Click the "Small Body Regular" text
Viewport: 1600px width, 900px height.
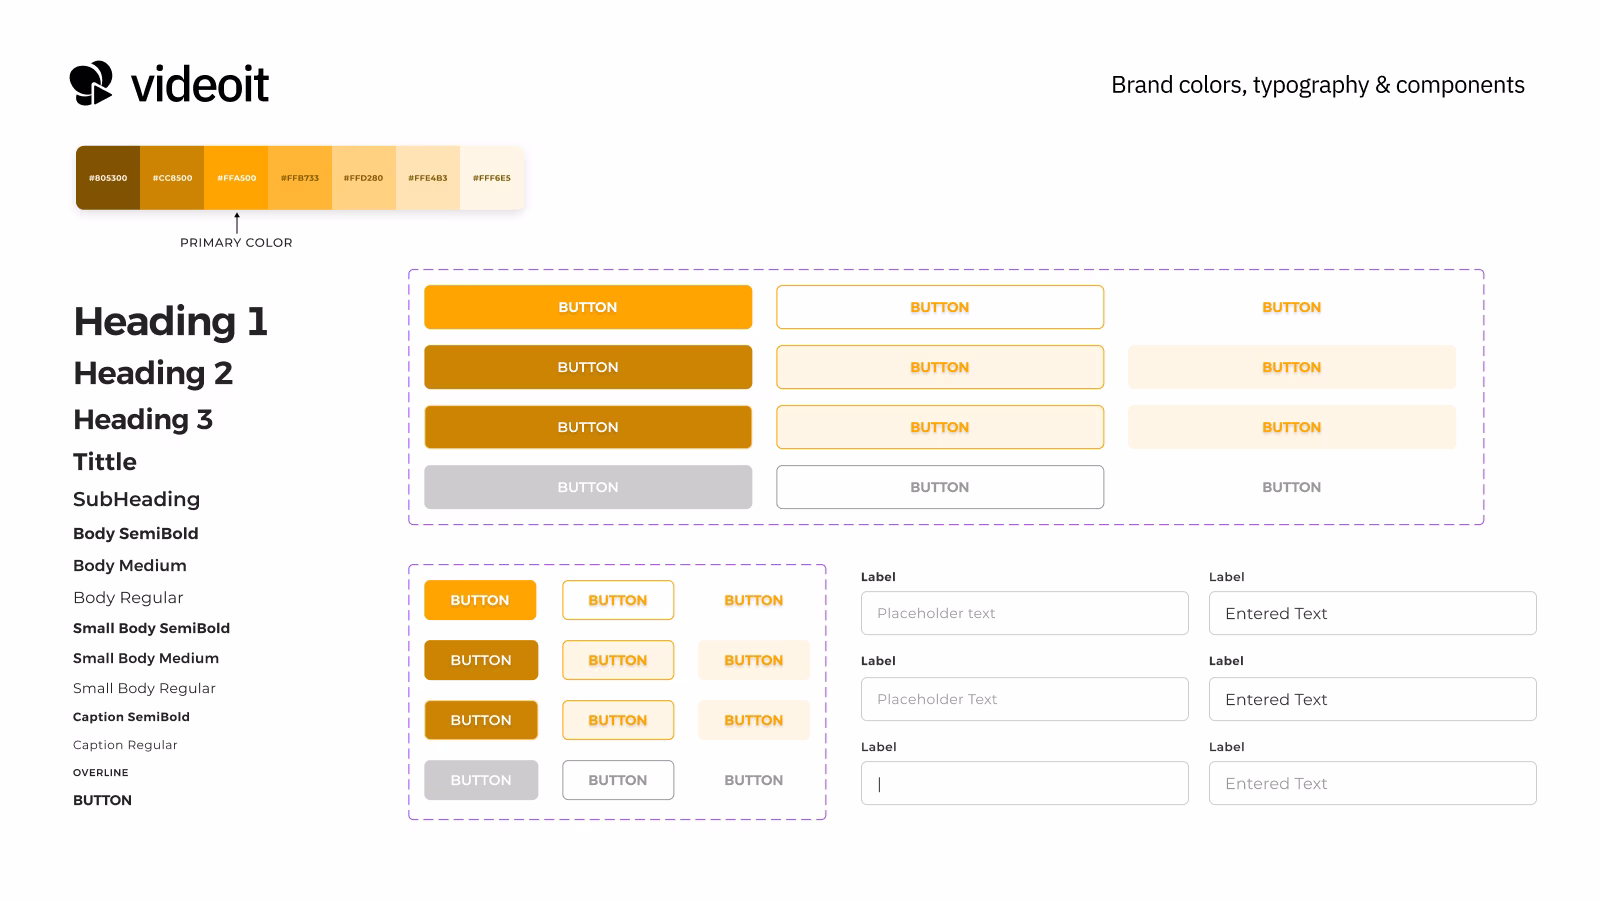click(x=144, y=688)
